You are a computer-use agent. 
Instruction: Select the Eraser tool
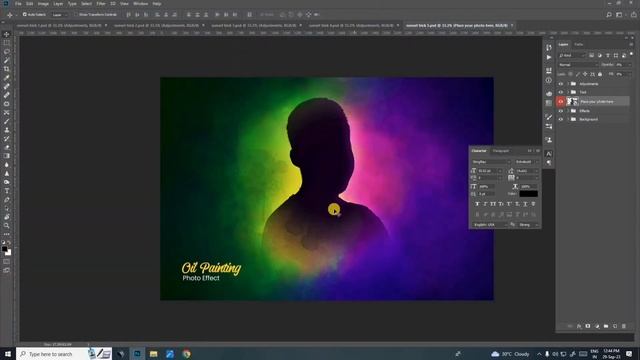[x=7, y=147]
